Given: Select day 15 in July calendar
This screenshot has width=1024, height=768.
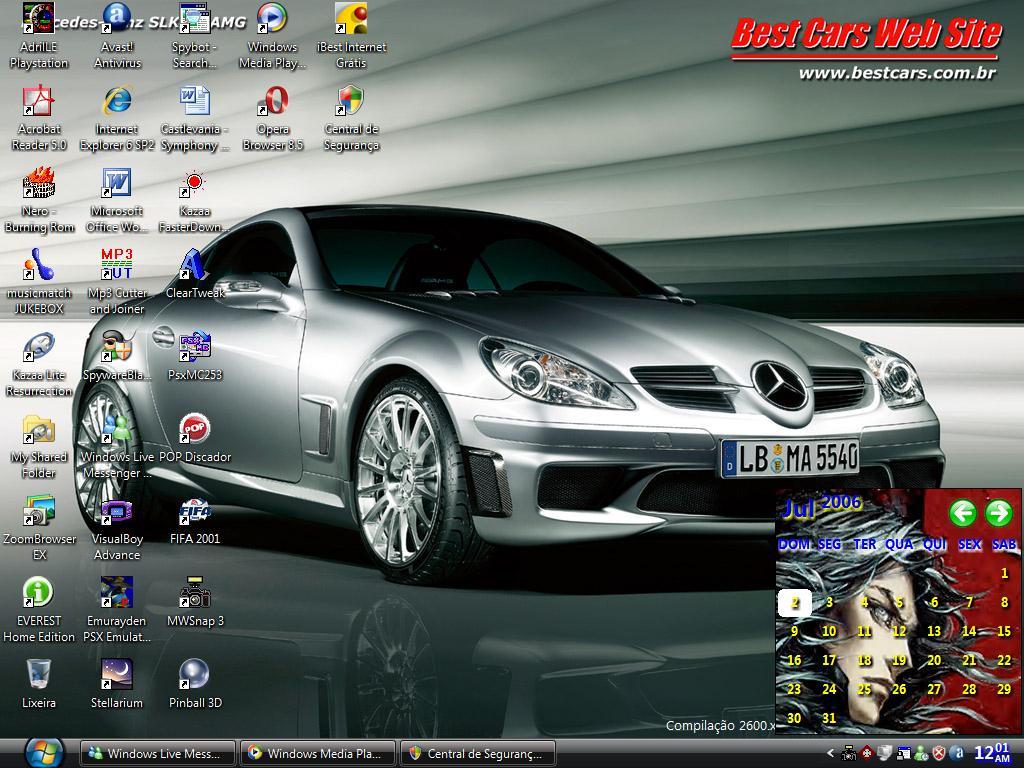Looking at the screenshot, I should tap(1004, 631).
